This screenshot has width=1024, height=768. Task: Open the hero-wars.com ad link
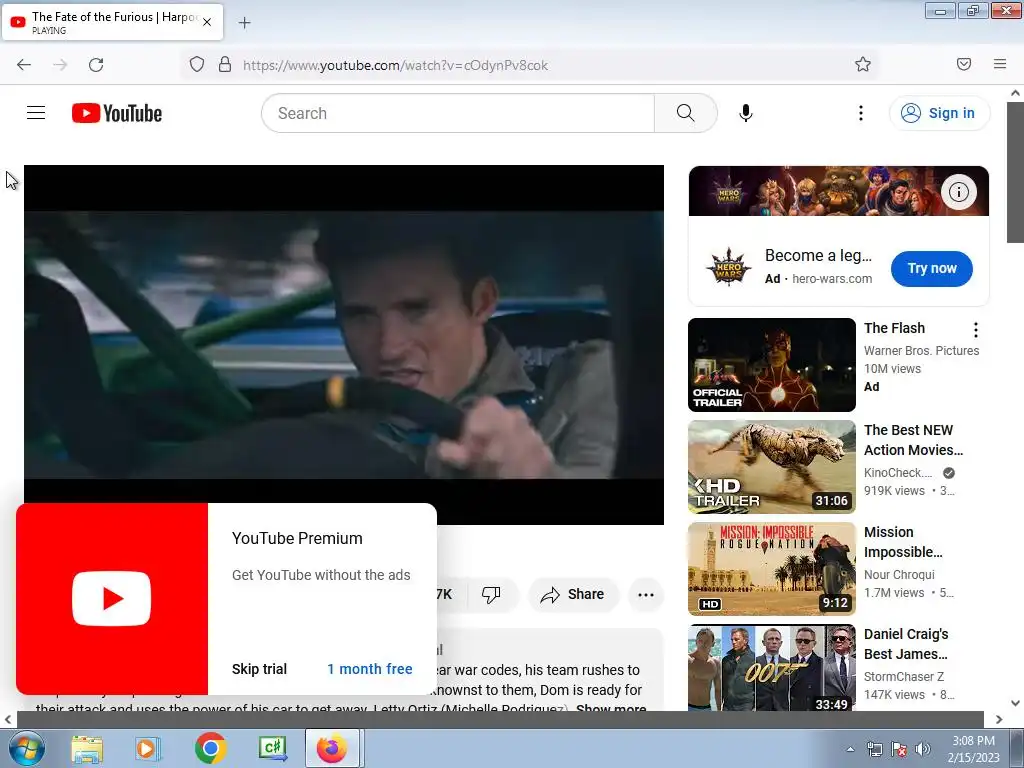click(x=832, y=279)
